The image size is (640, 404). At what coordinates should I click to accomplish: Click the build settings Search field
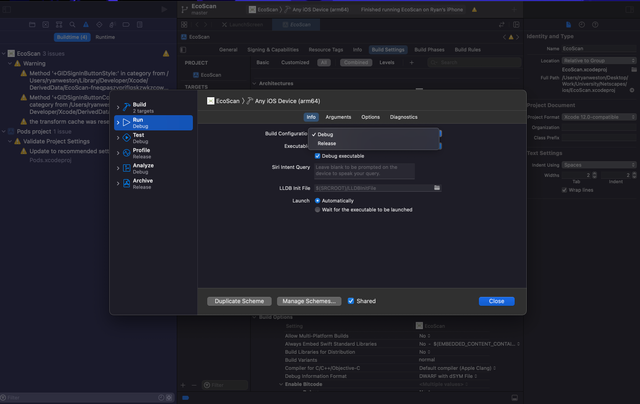(474, 62)
